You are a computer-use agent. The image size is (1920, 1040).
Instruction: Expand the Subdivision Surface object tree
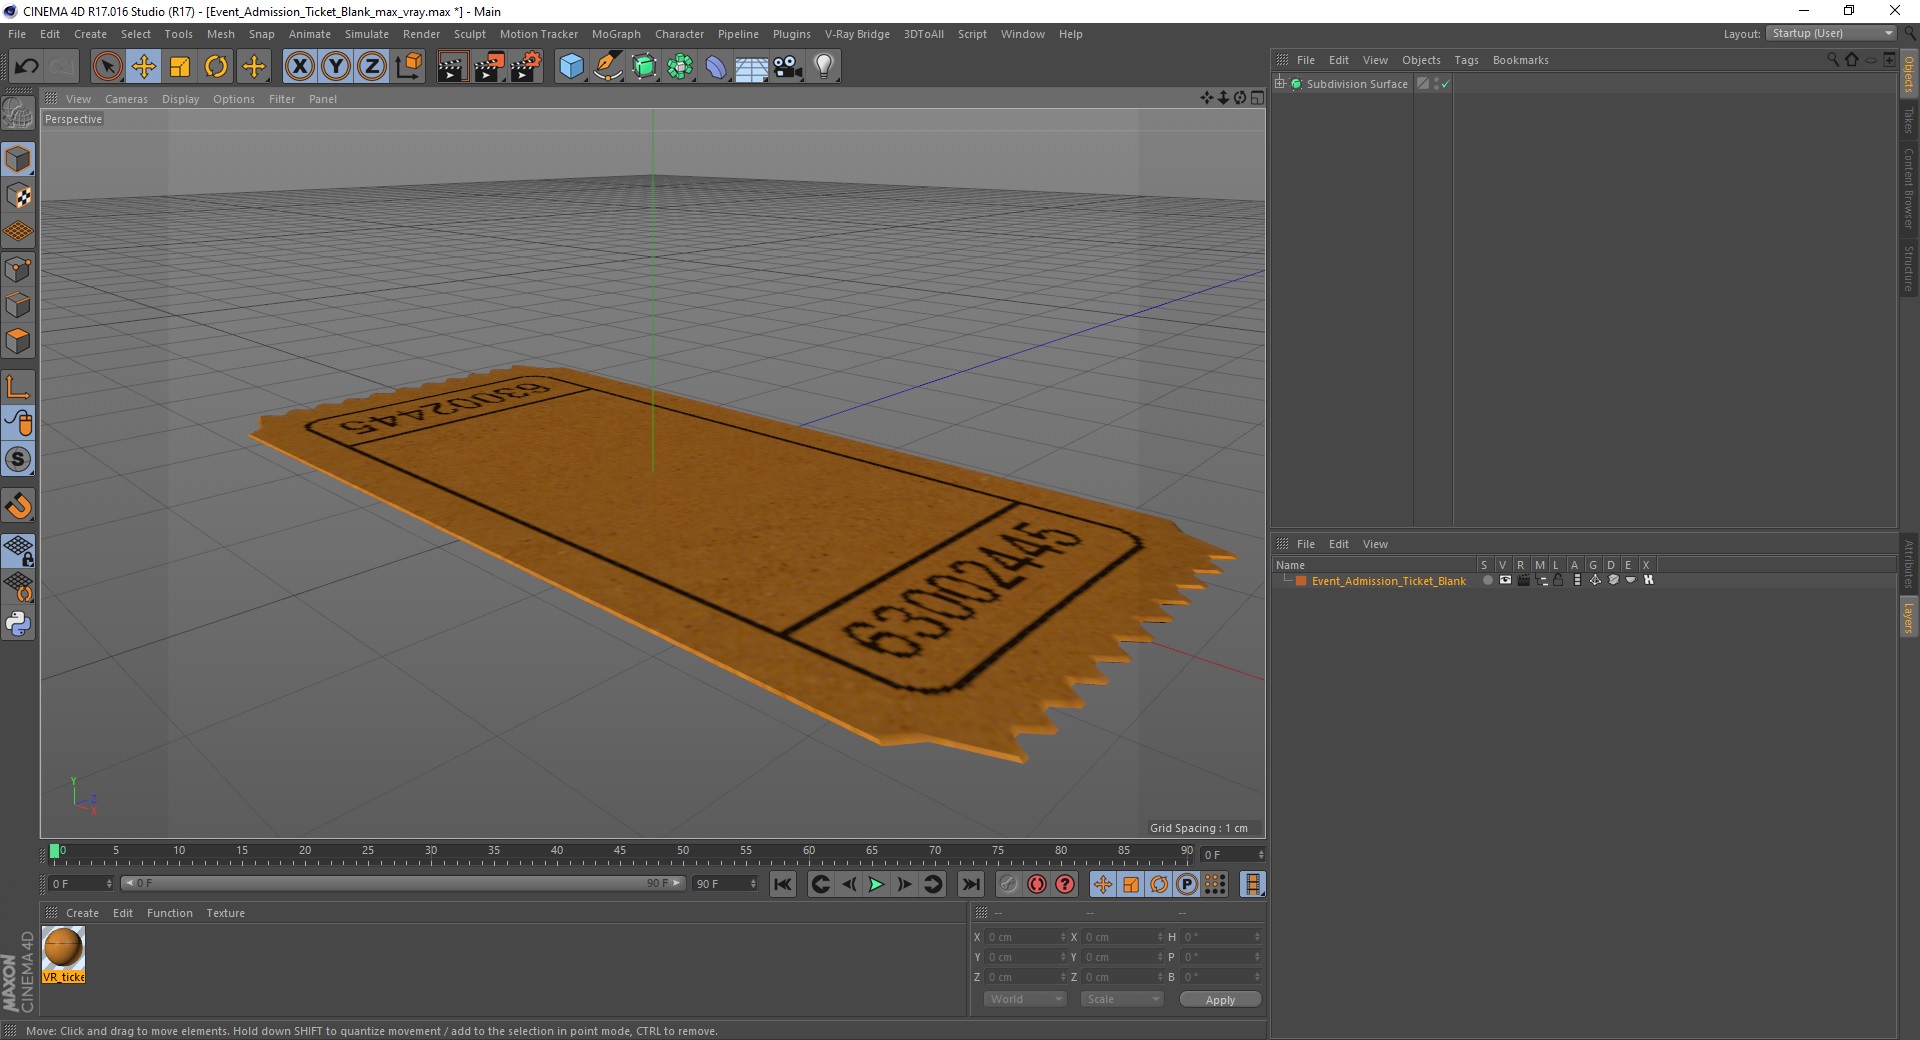[1279, 84]
